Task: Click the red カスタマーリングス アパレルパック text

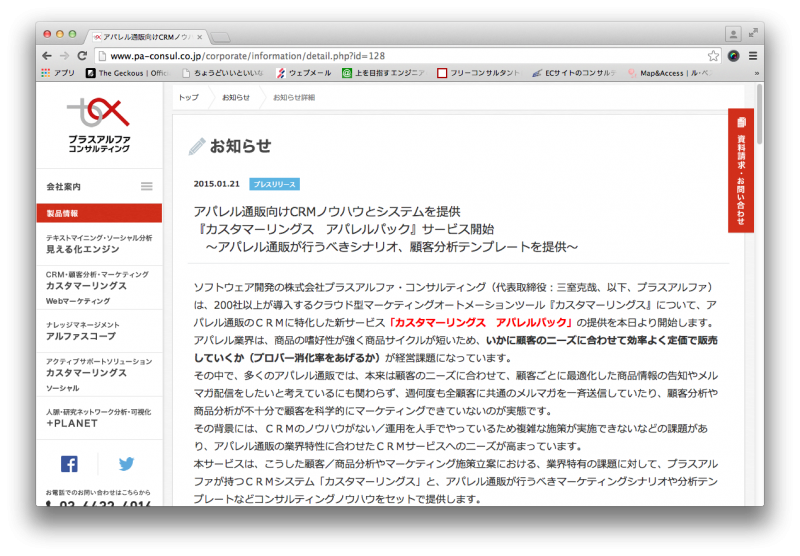Action: 480,322
